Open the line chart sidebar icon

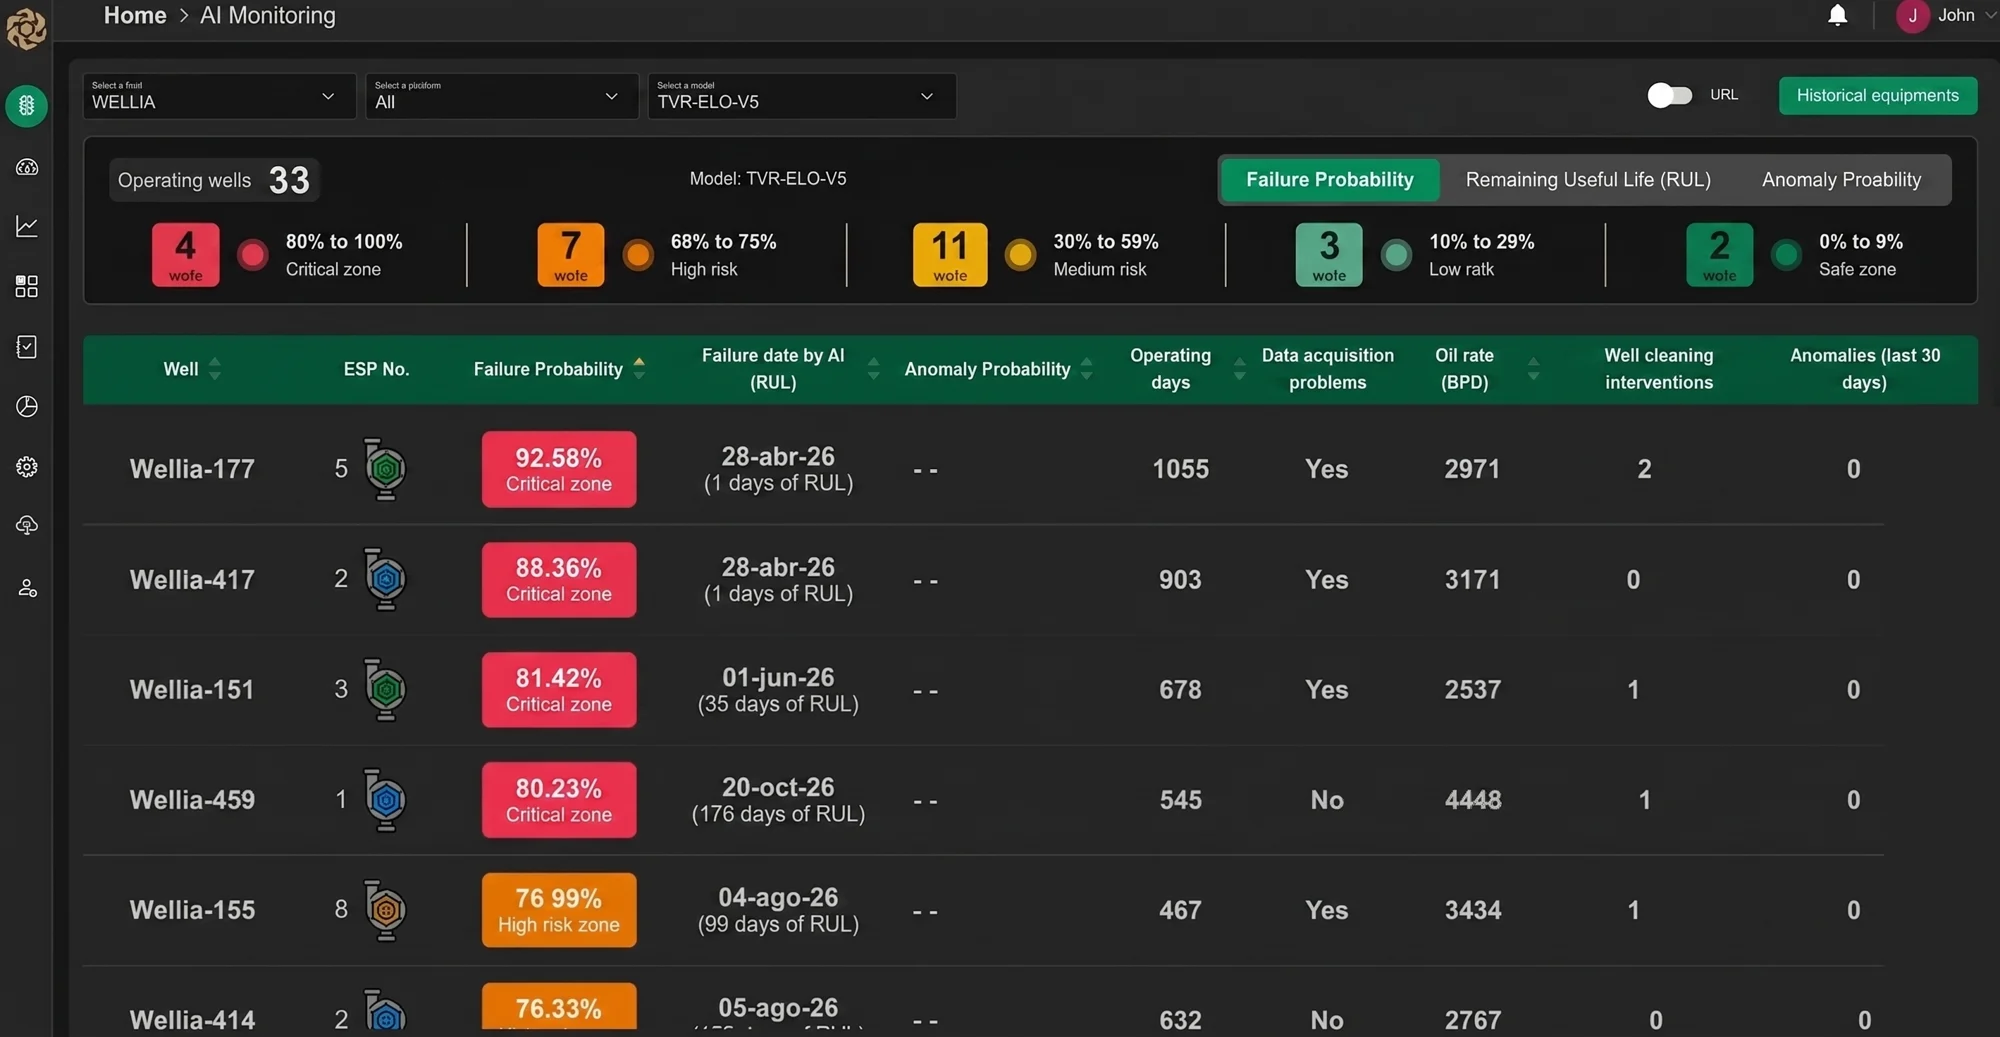[27, 227]
